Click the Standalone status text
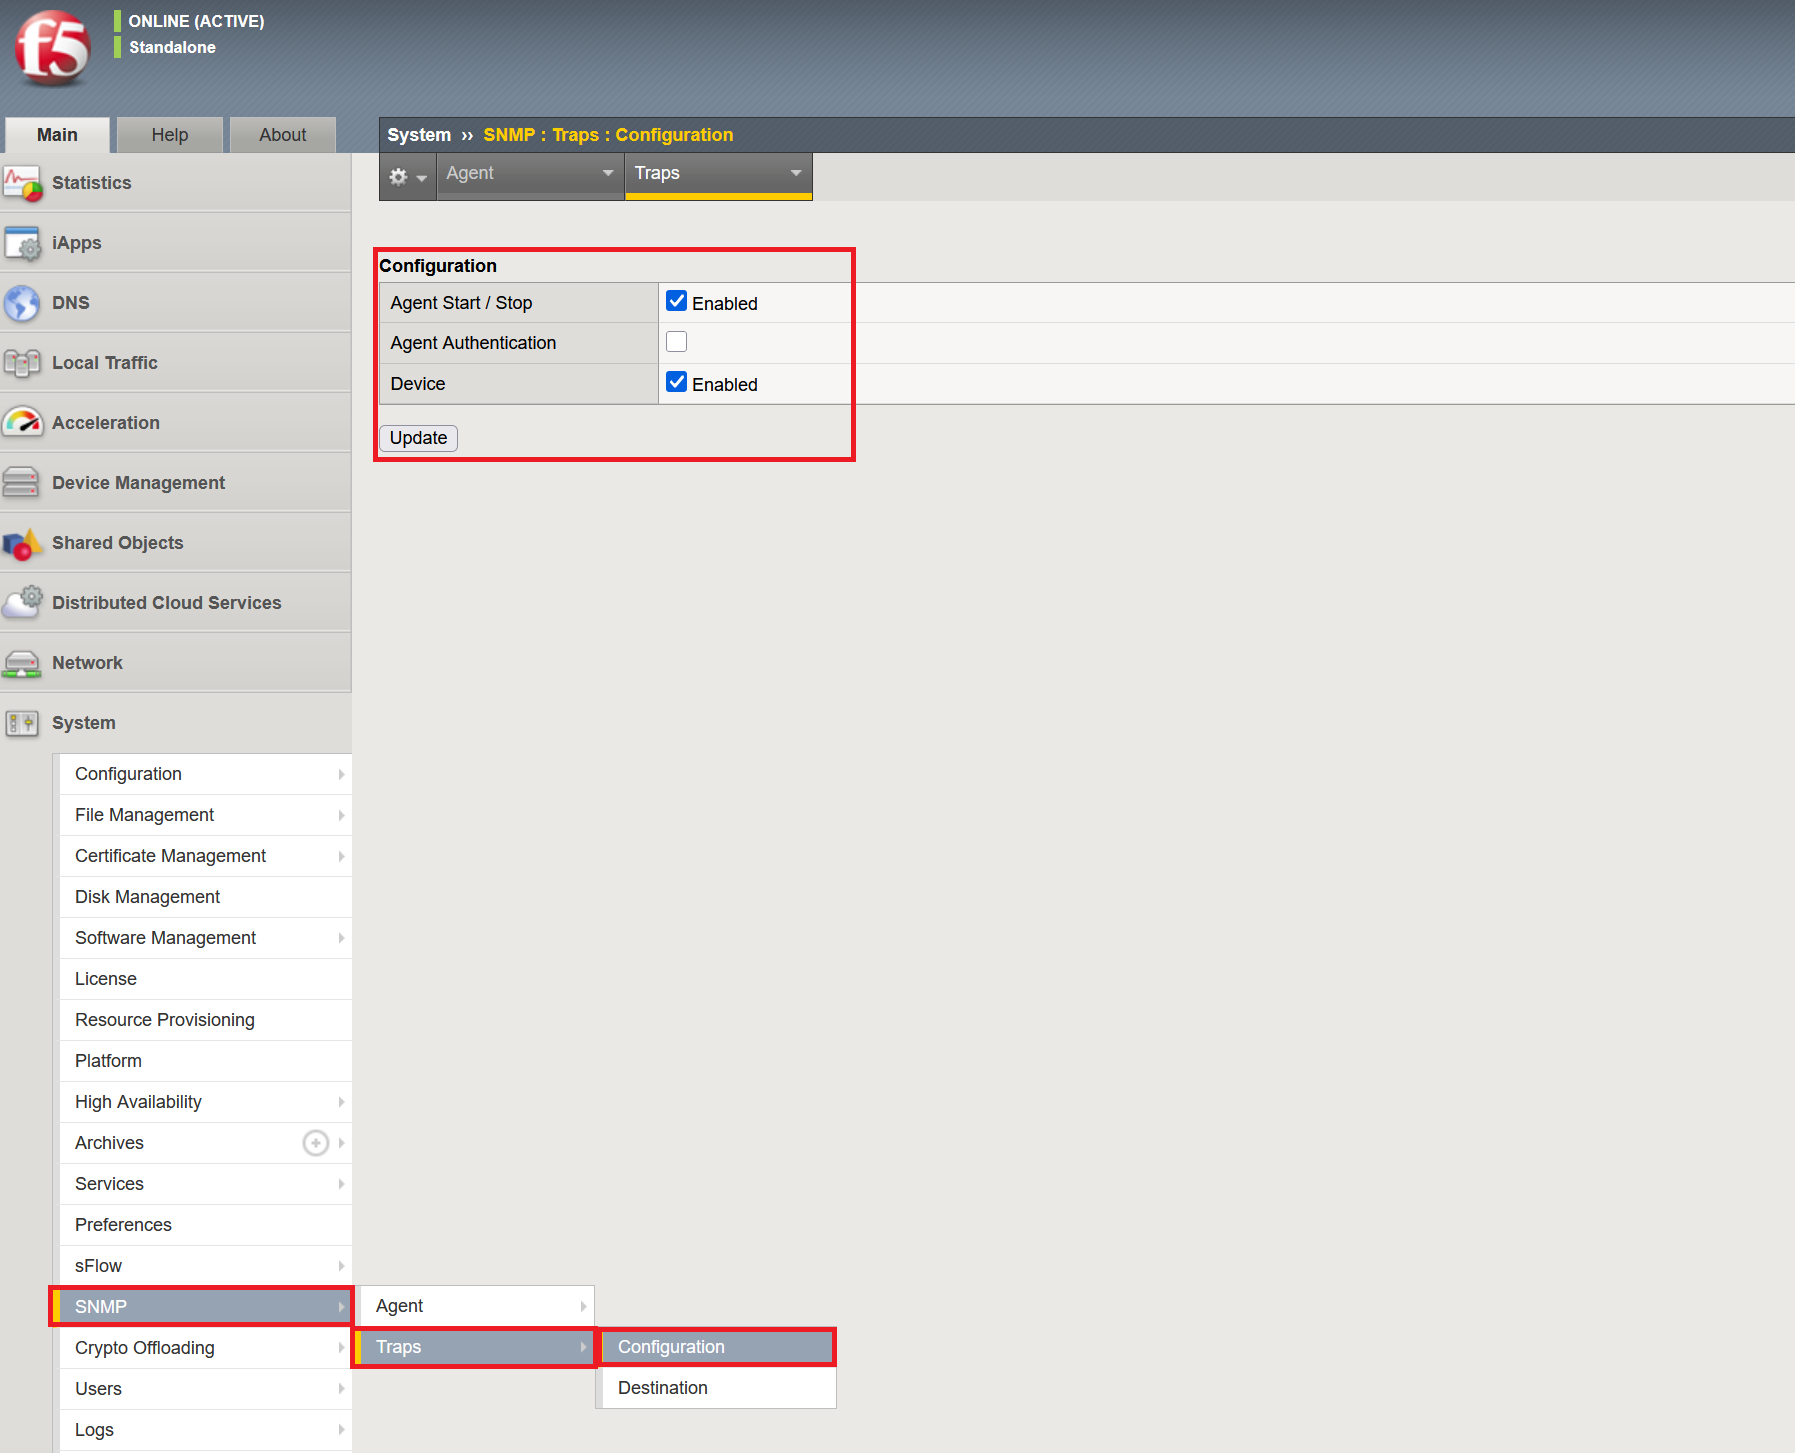 (172, 47)
